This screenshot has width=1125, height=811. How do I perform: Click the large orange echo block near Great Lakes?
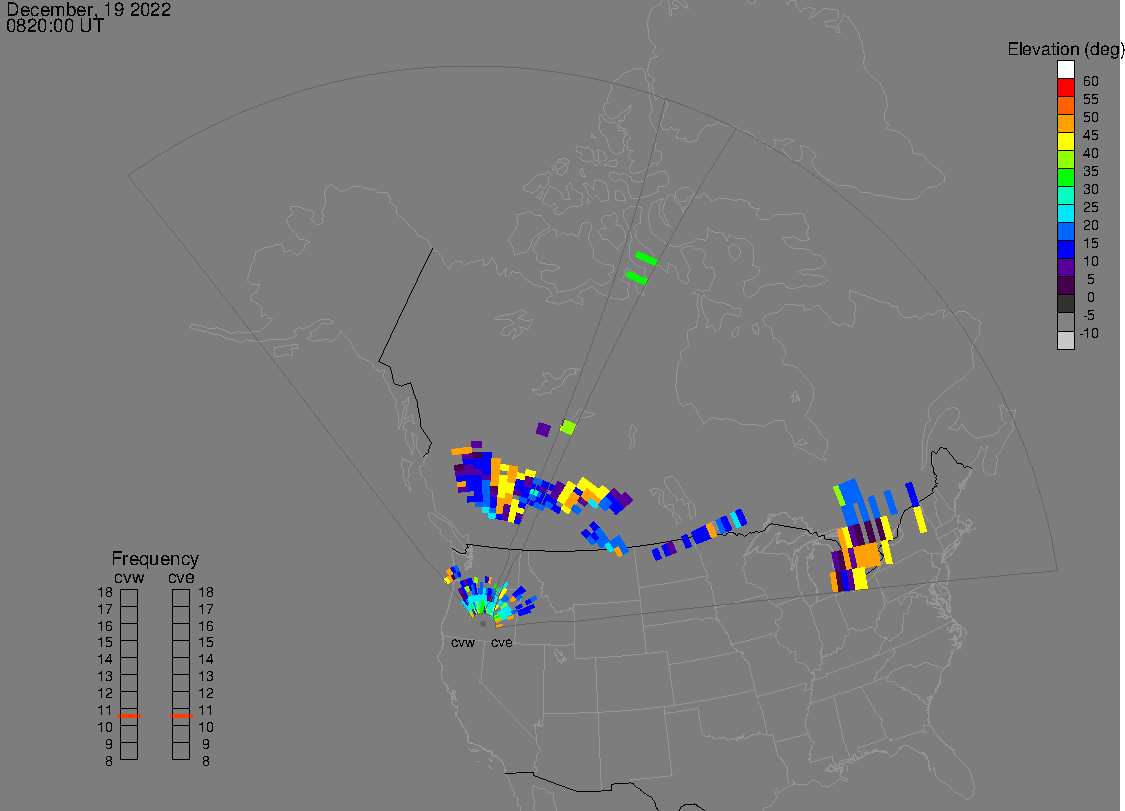click(x=865, y=555)
